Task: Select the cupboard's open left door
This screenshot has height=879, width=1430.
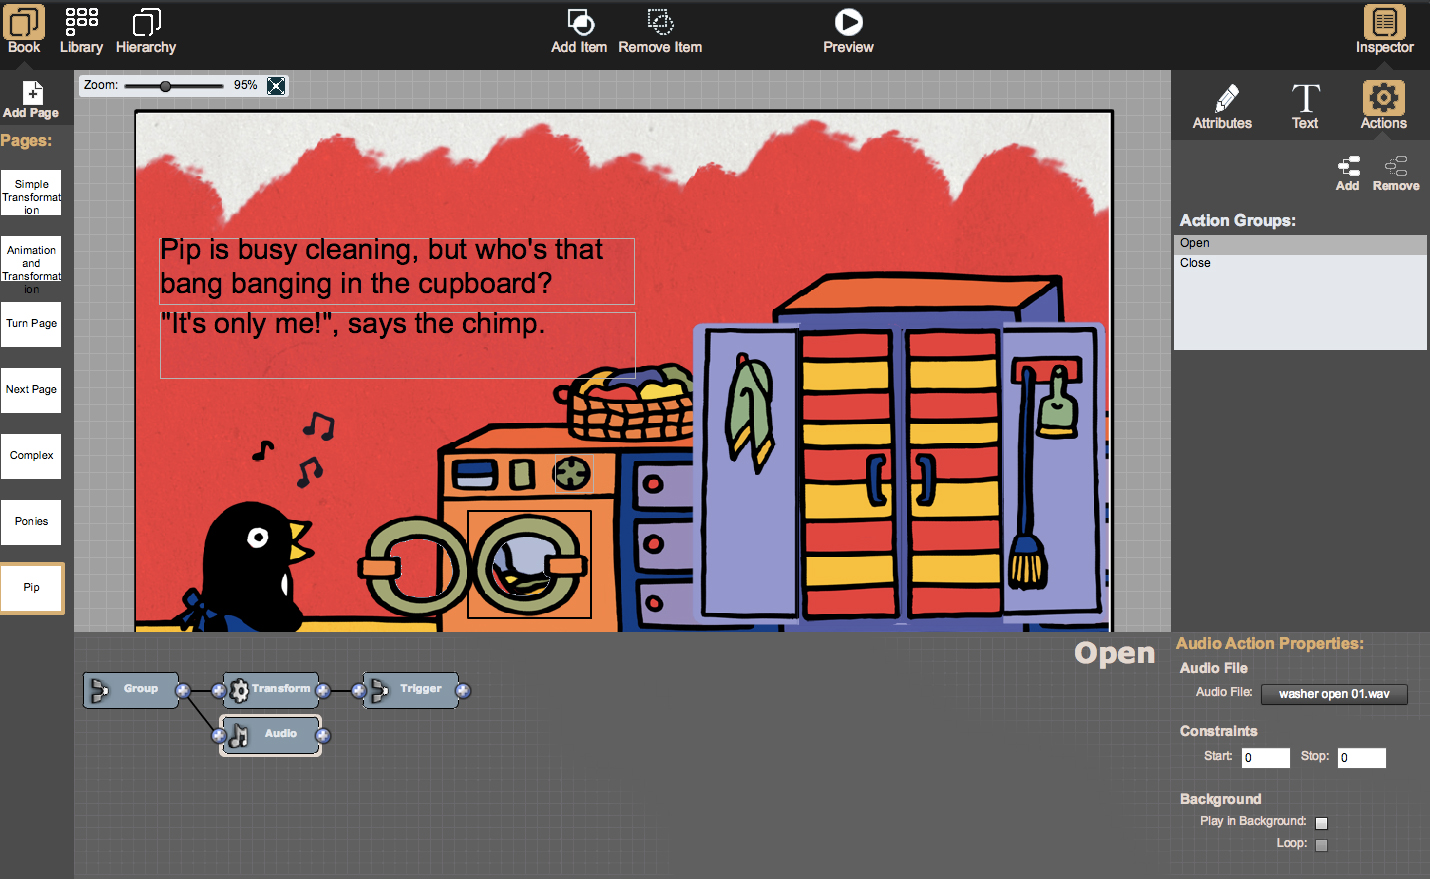Action: pyautogui.click(x=749, y=472)
